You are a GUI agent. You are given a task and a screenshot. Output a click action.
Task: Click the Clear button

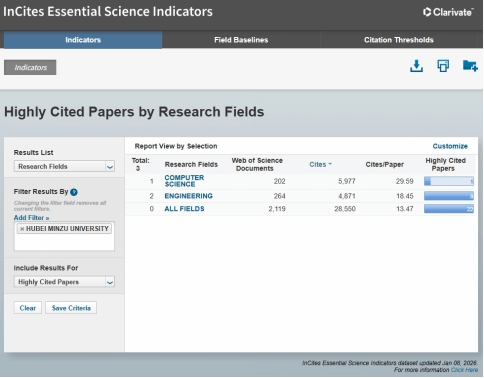click(x=28, y=308)
